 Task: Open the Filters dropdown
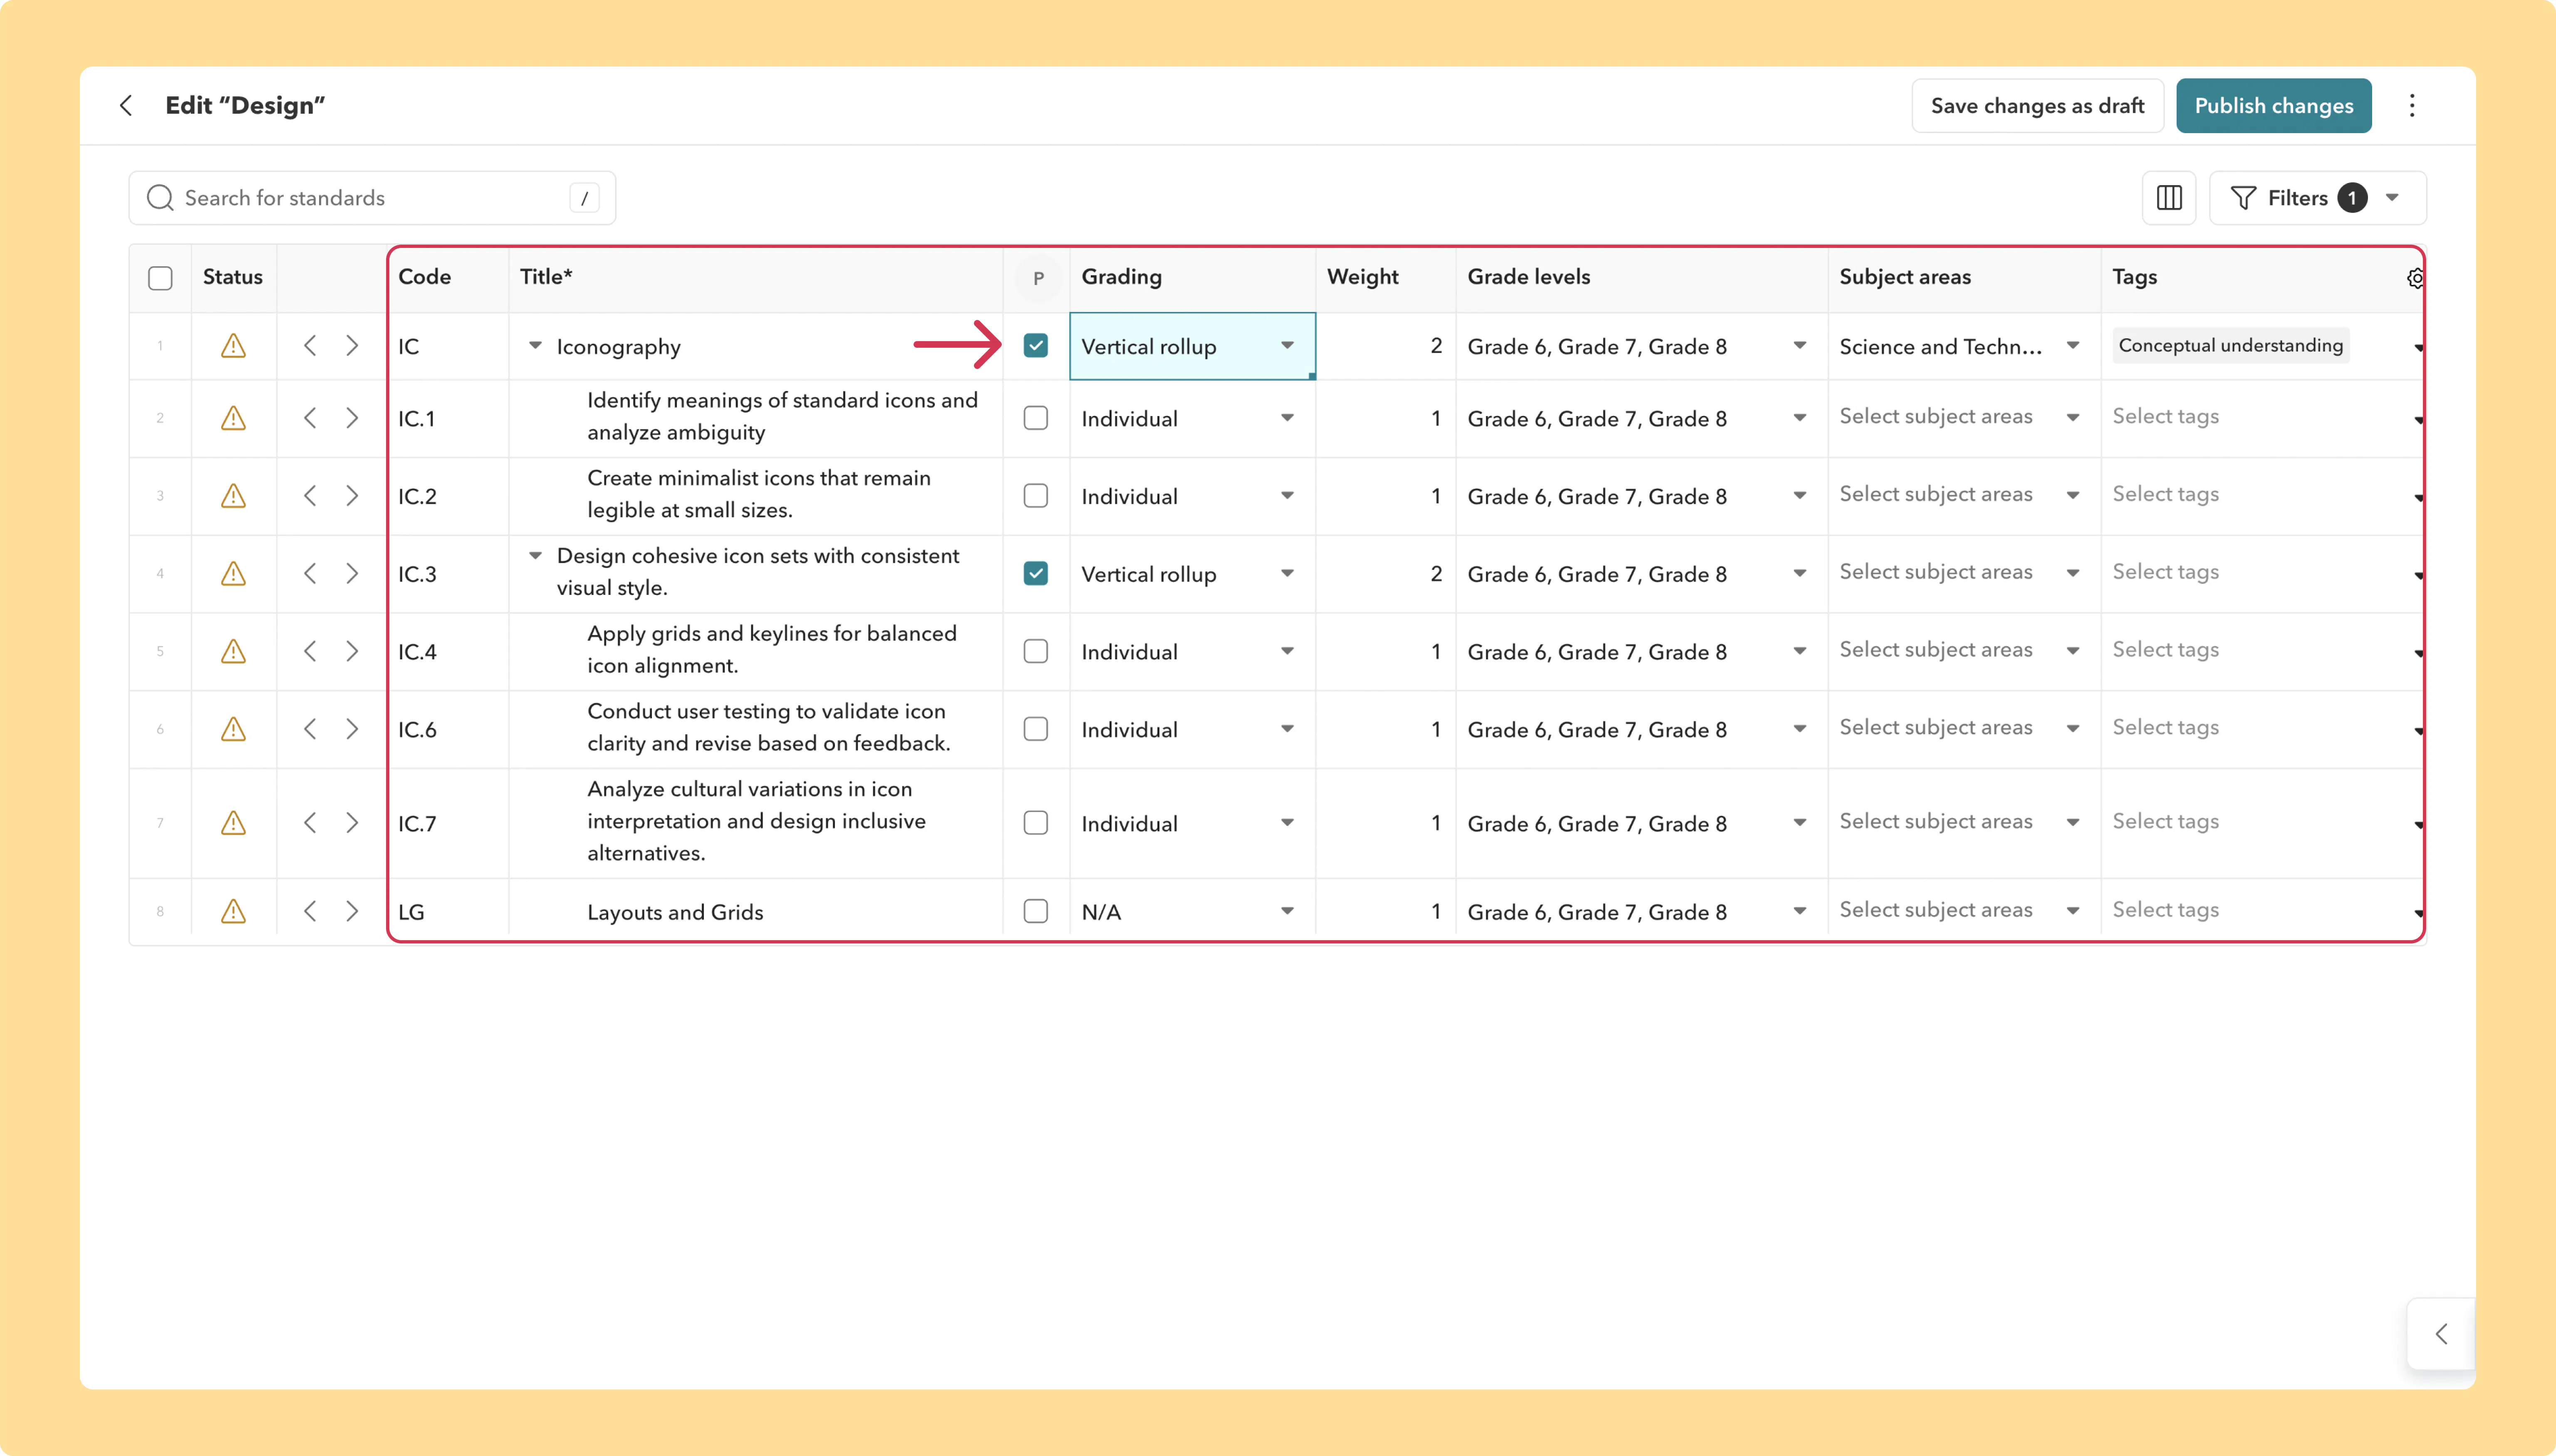click(x=2317, y=198)
